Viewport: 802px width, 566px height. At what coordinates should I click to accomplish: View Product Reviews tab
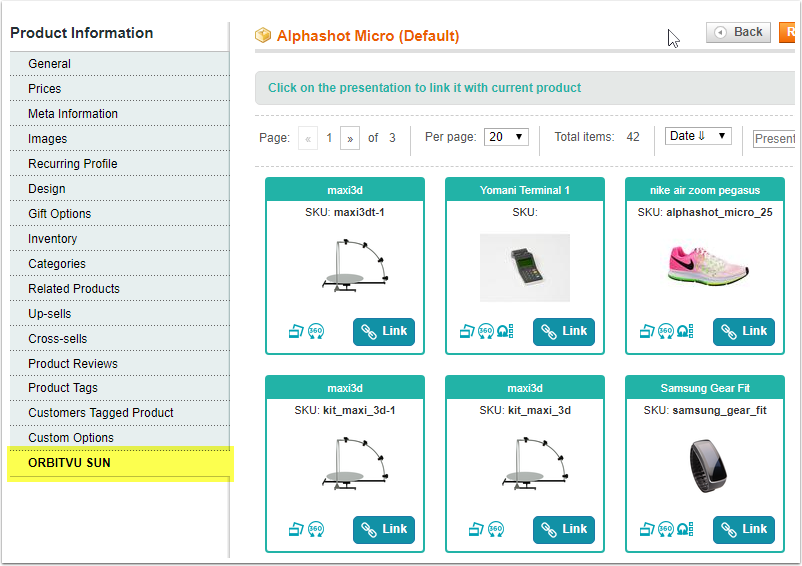pos(120,364)
